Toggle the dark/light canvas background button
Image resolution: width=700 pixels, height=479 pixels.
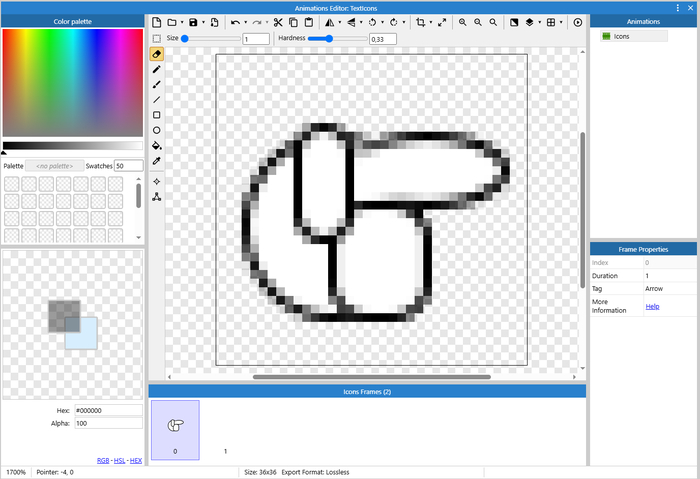513,22
